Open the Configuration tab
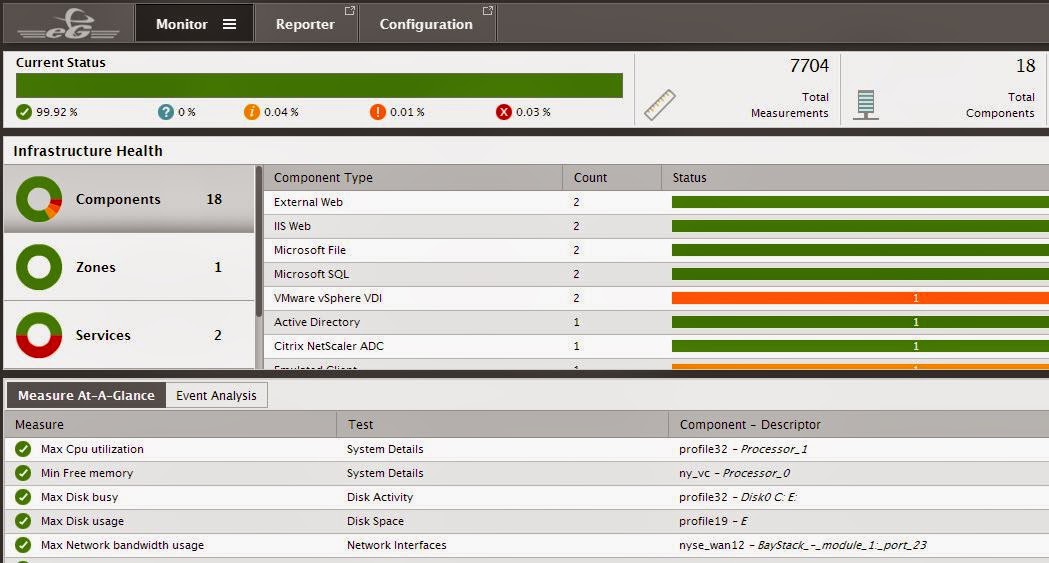Screen dimensions: 1049x563 (427, 24)
